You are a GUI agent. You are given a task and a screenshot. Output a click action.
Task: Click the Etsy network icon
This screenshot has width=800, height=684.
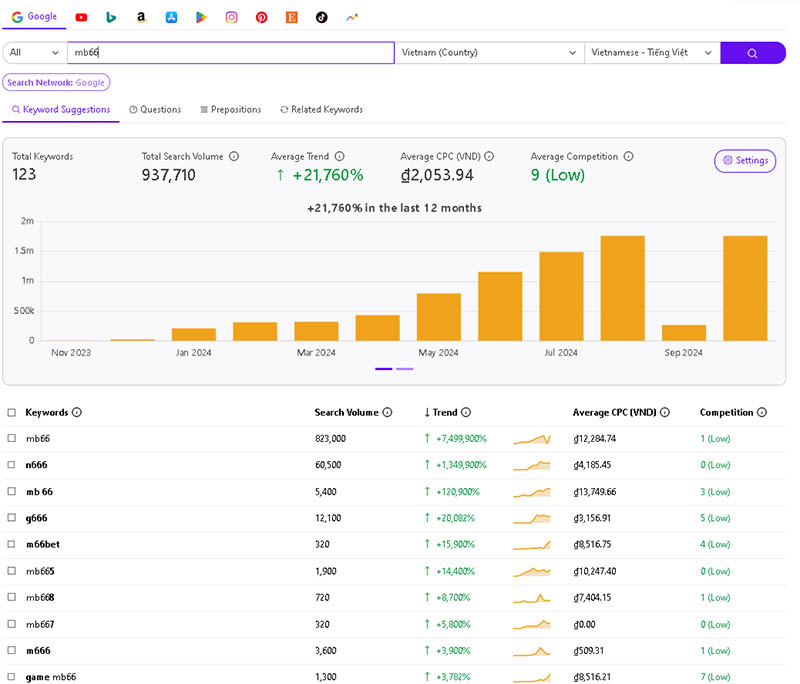coord(291,17)
